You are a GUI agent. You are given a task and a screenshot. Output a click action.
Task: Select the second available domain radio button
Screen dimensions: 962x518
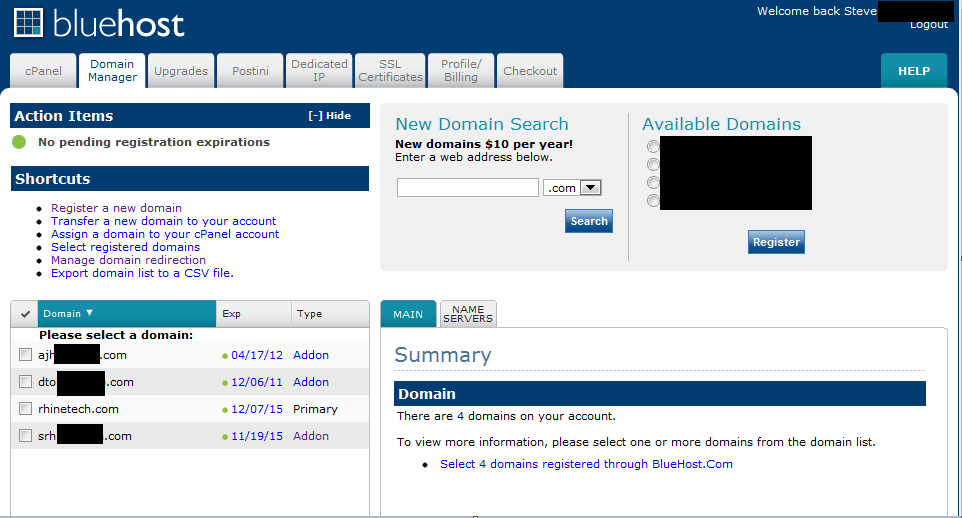point(653,164)
